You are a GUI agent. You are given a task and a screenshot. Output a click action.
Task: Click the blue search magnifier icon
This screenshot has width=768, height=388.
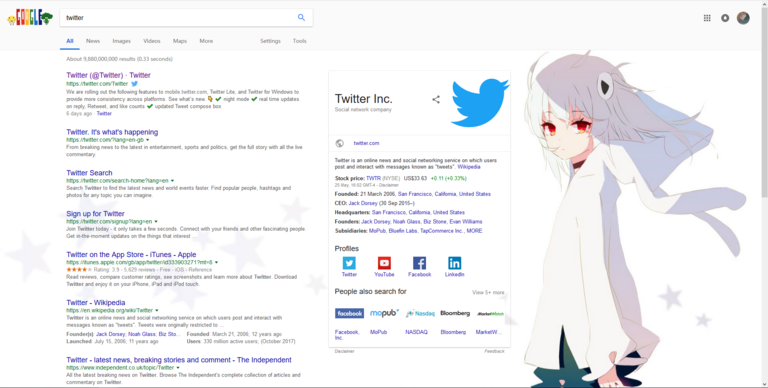pos(301,18)
